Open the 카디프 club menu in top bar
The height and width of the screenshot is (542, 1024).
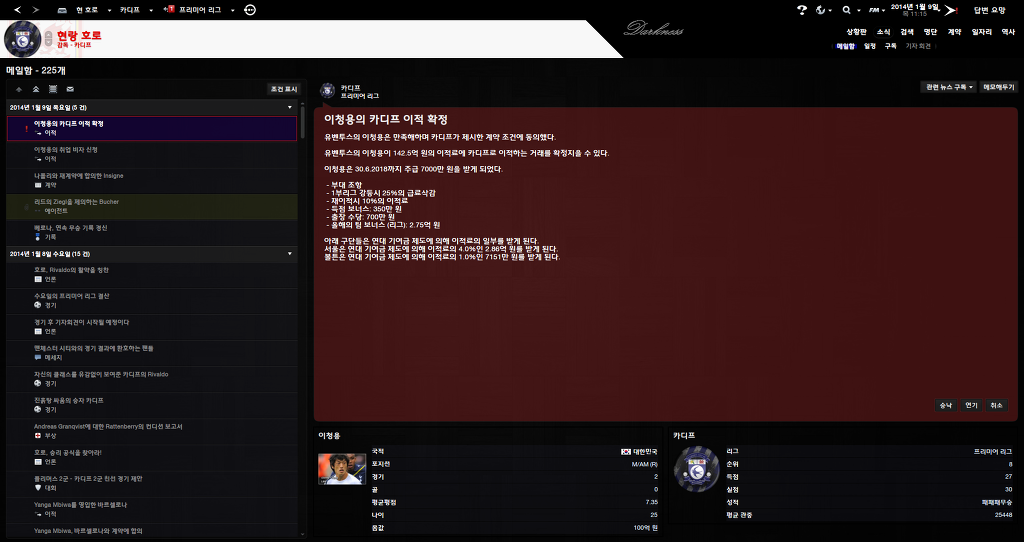129,10
